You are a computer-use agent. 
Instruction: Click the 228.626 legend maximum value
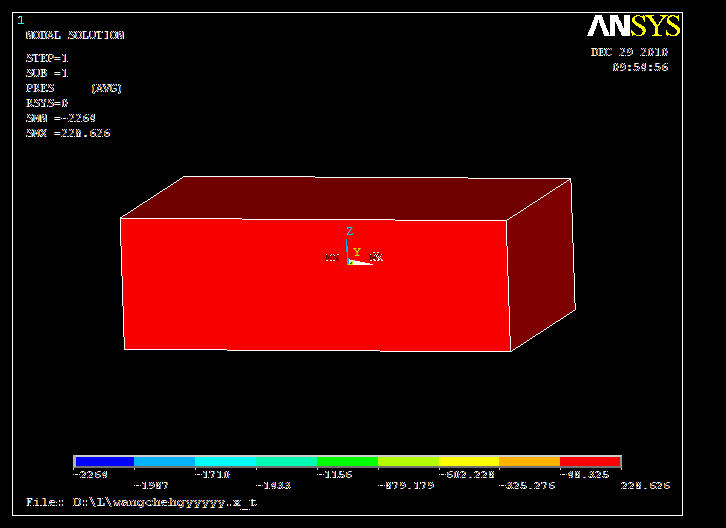click(645, 486)
